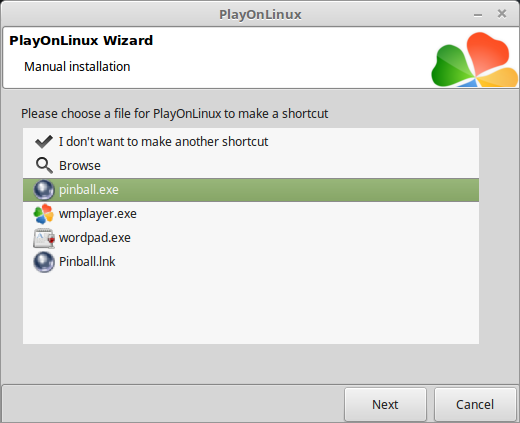Pick wordpad.exe from the file list
Image resolution: width=520 pixels, height=423 pixels.
point(251,238)
